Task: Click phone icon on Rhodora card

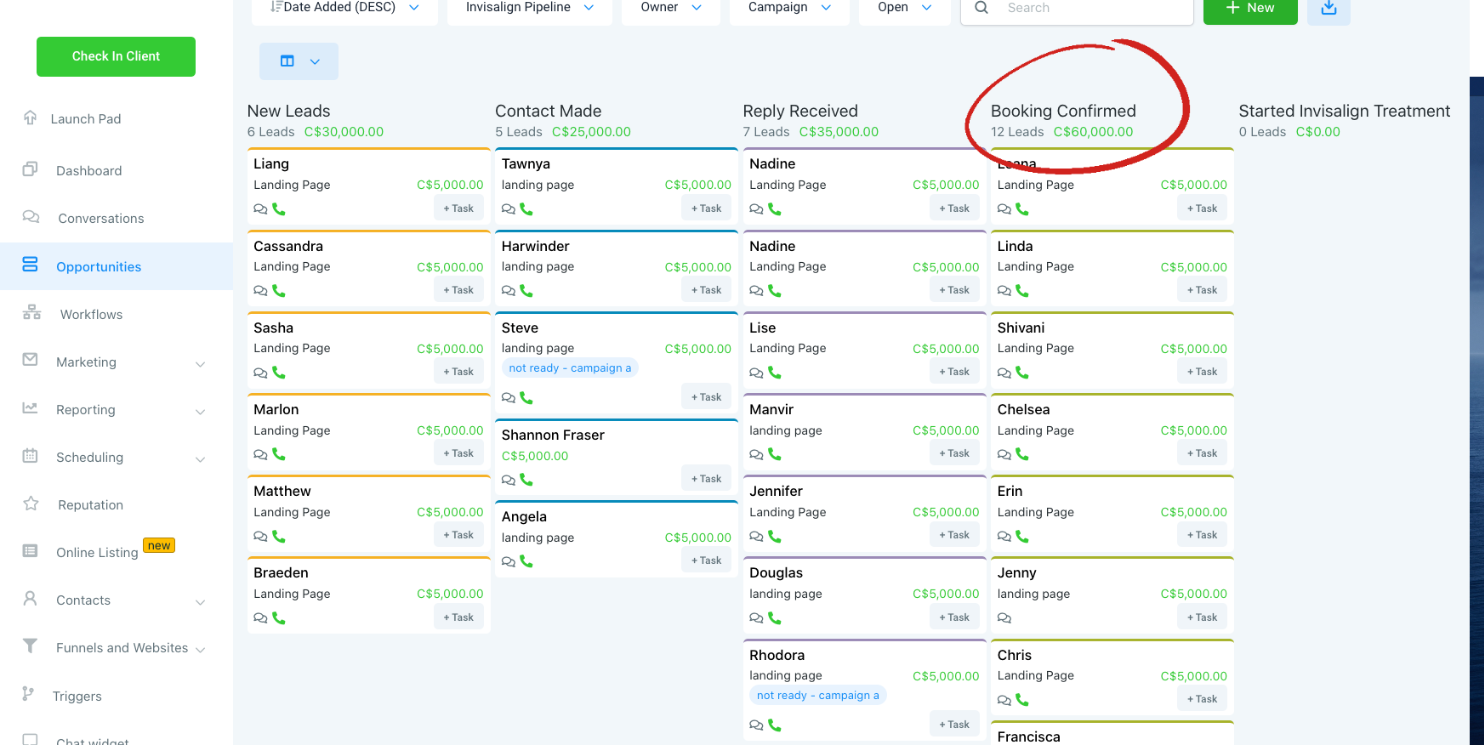Action: (x=775, y=725)
